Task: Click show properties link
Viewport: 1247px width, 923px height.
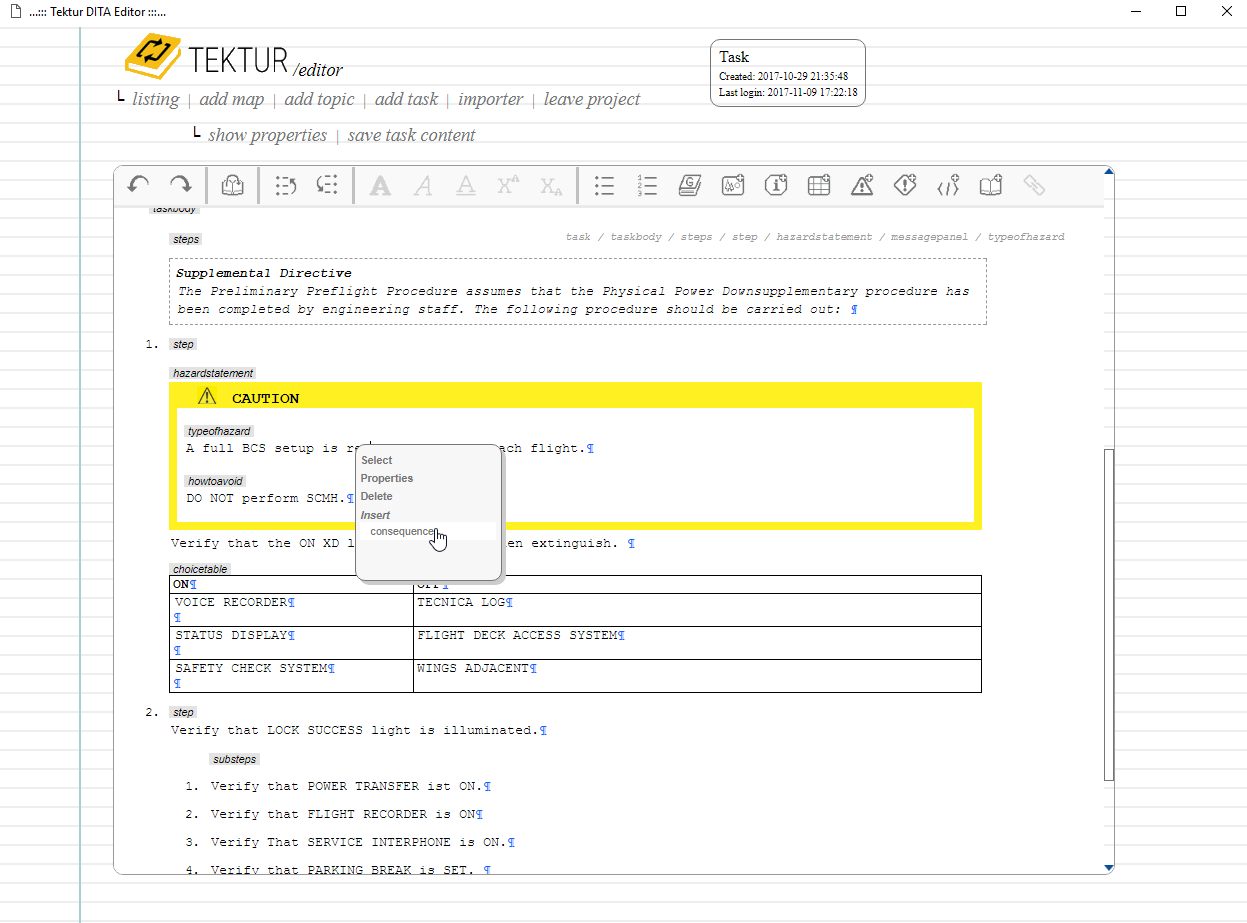Action: (267, 135)
